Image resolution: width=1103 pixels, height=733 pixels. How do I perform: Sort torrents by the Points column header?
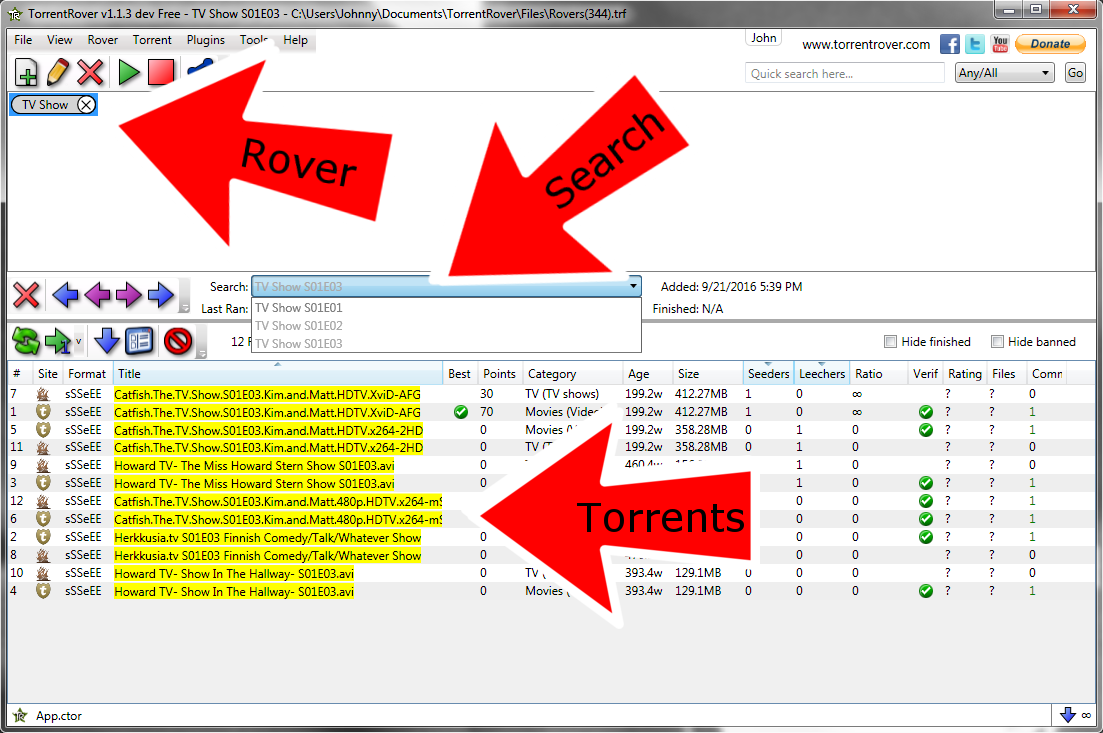coord(499,374)
